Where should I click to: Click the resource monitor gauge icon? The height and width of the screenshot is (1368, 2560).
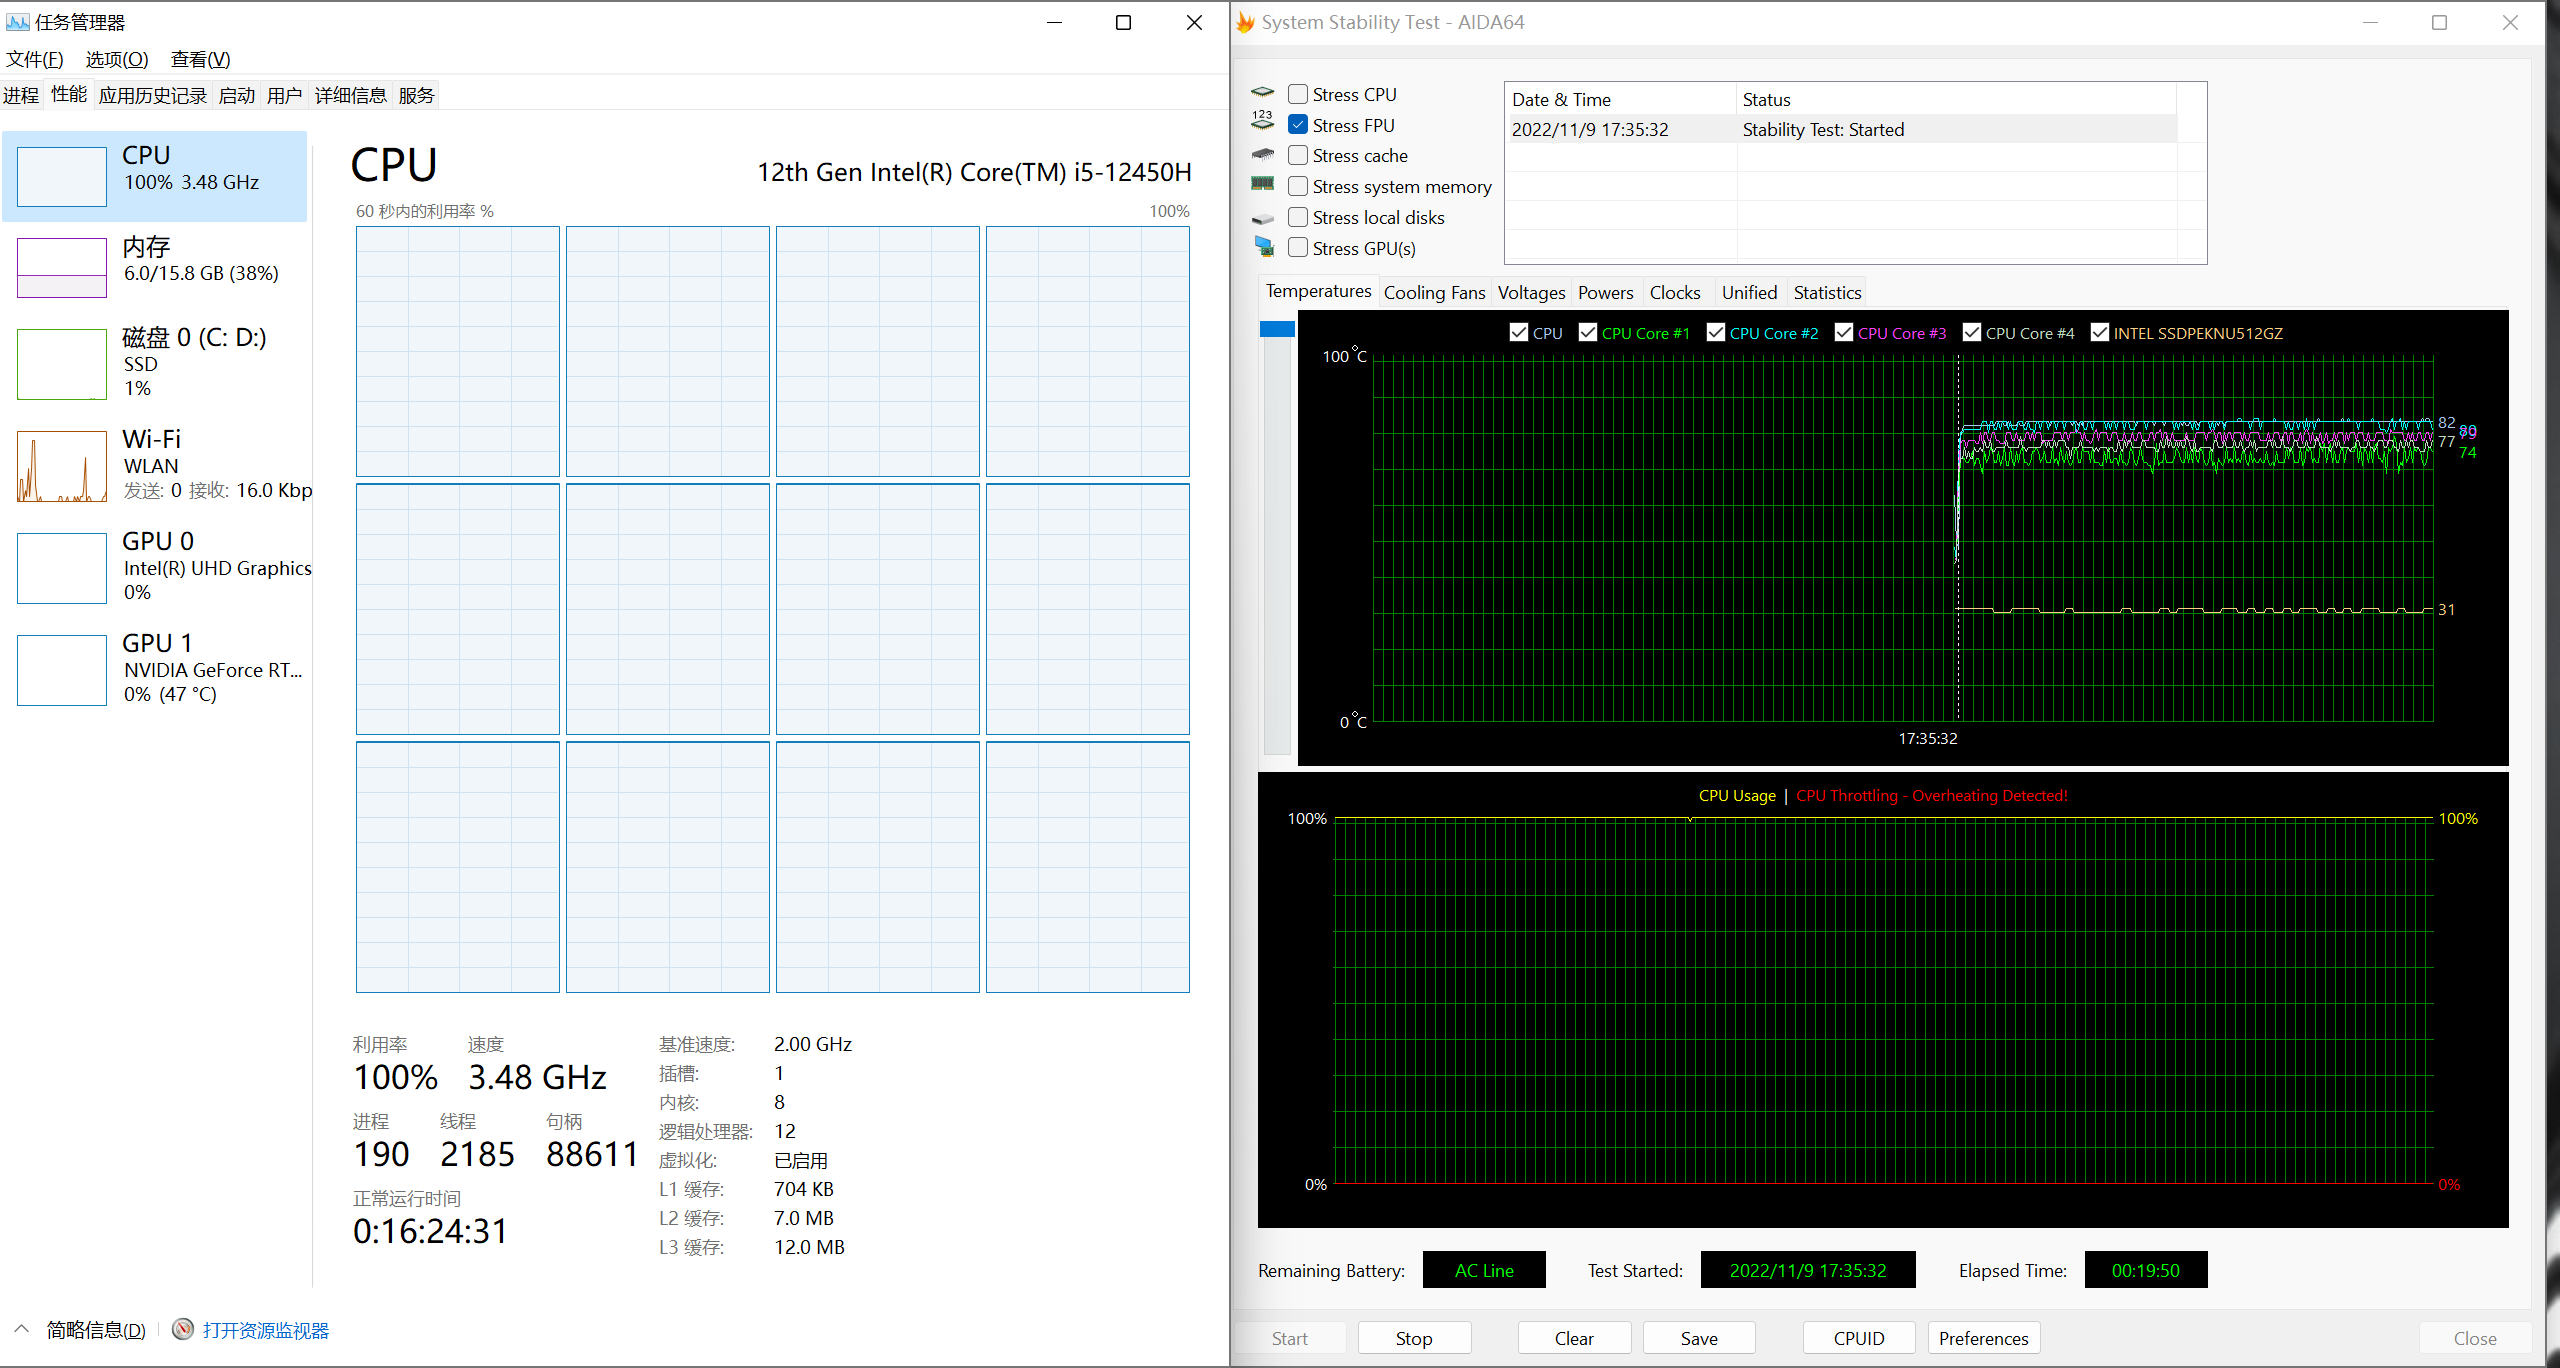pyautogui.click(x=182, y=1329)
